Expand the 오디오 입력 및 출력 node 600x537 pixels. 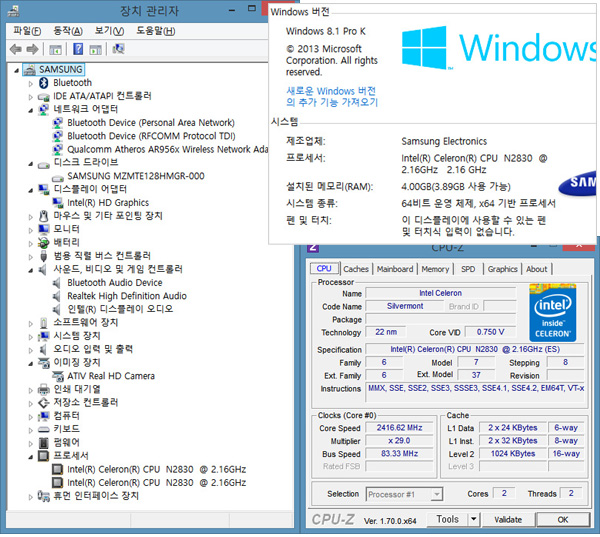click(31, 350)
